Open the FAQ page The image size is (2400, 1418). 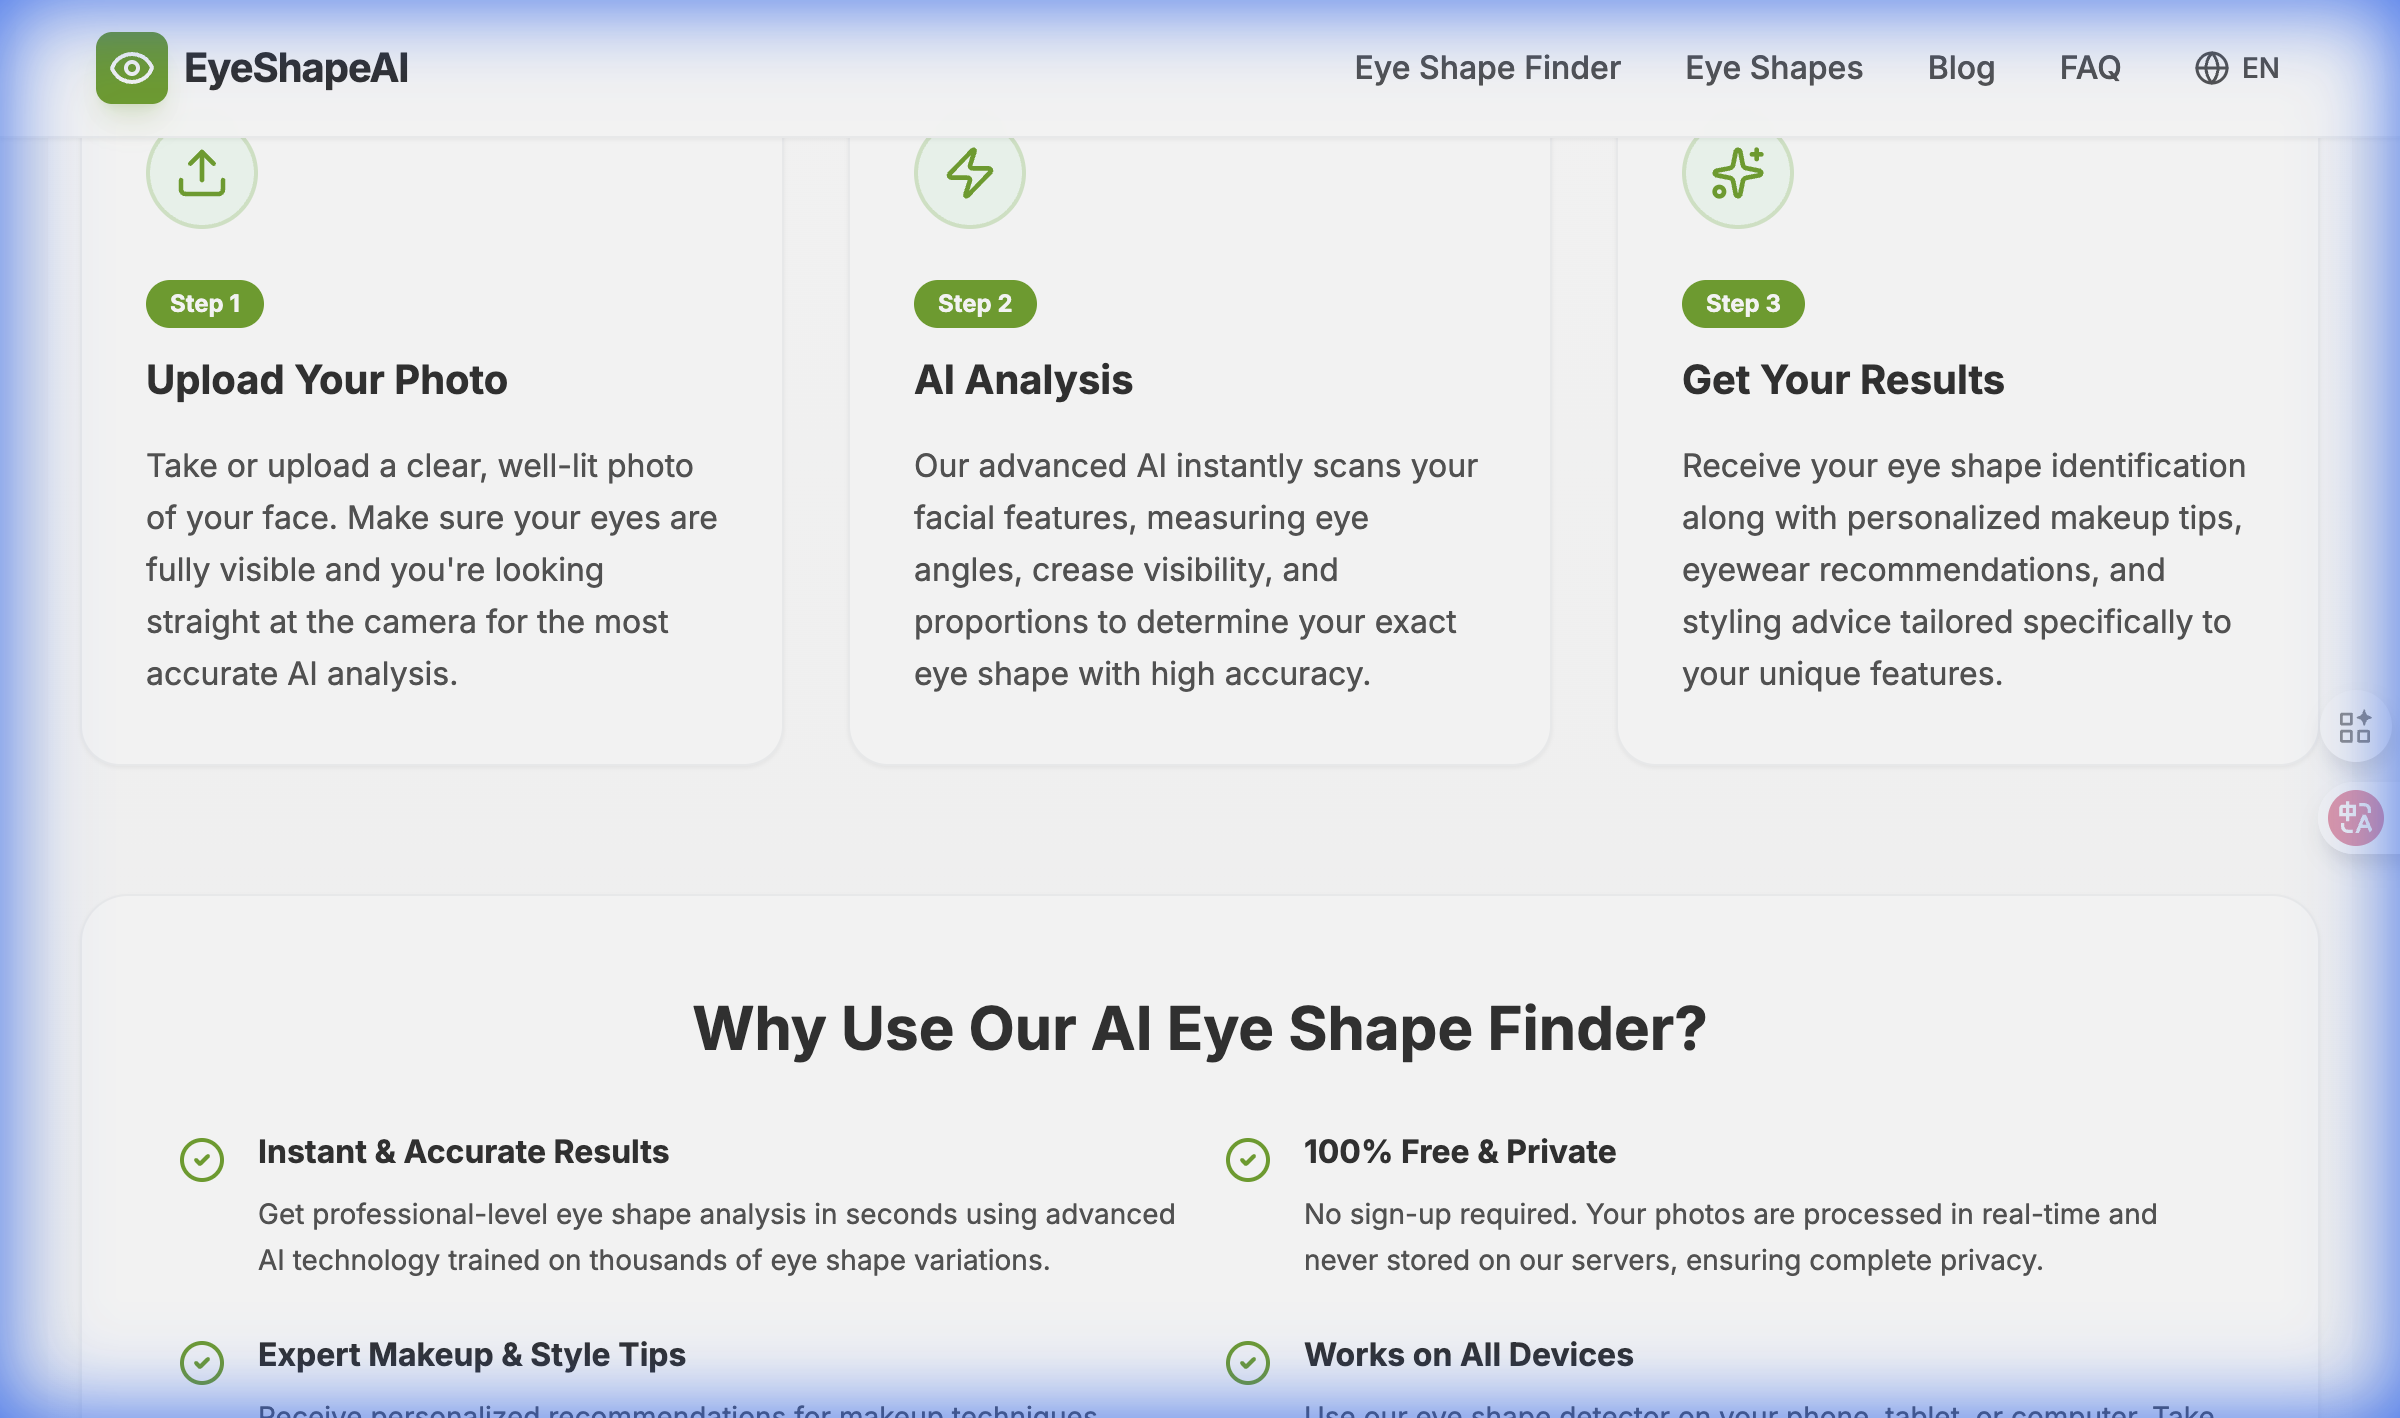tap(2089, 68)
